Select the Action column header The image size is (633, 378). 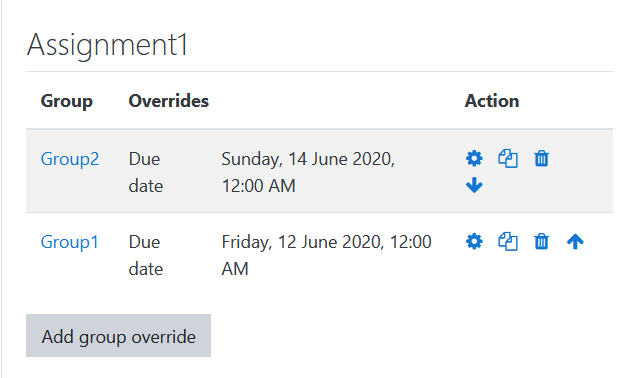tap(492, 101)
